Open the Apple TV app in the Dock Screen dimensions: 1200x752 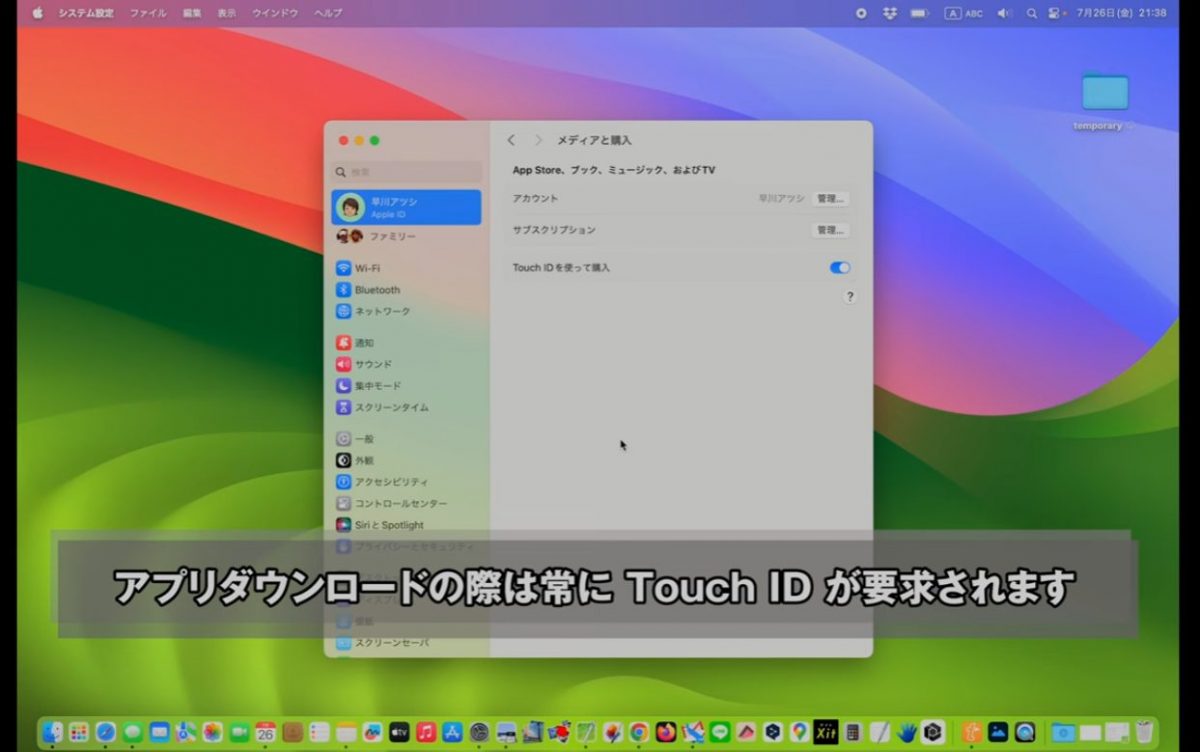tap(399, 732)
